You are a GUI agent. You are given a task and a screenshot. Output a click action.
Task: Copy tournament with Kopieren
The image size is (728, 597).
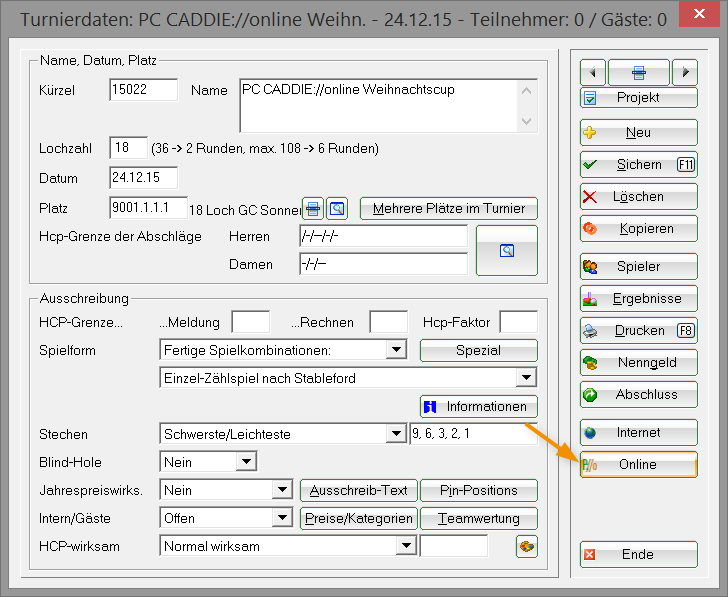click(638, 229)
